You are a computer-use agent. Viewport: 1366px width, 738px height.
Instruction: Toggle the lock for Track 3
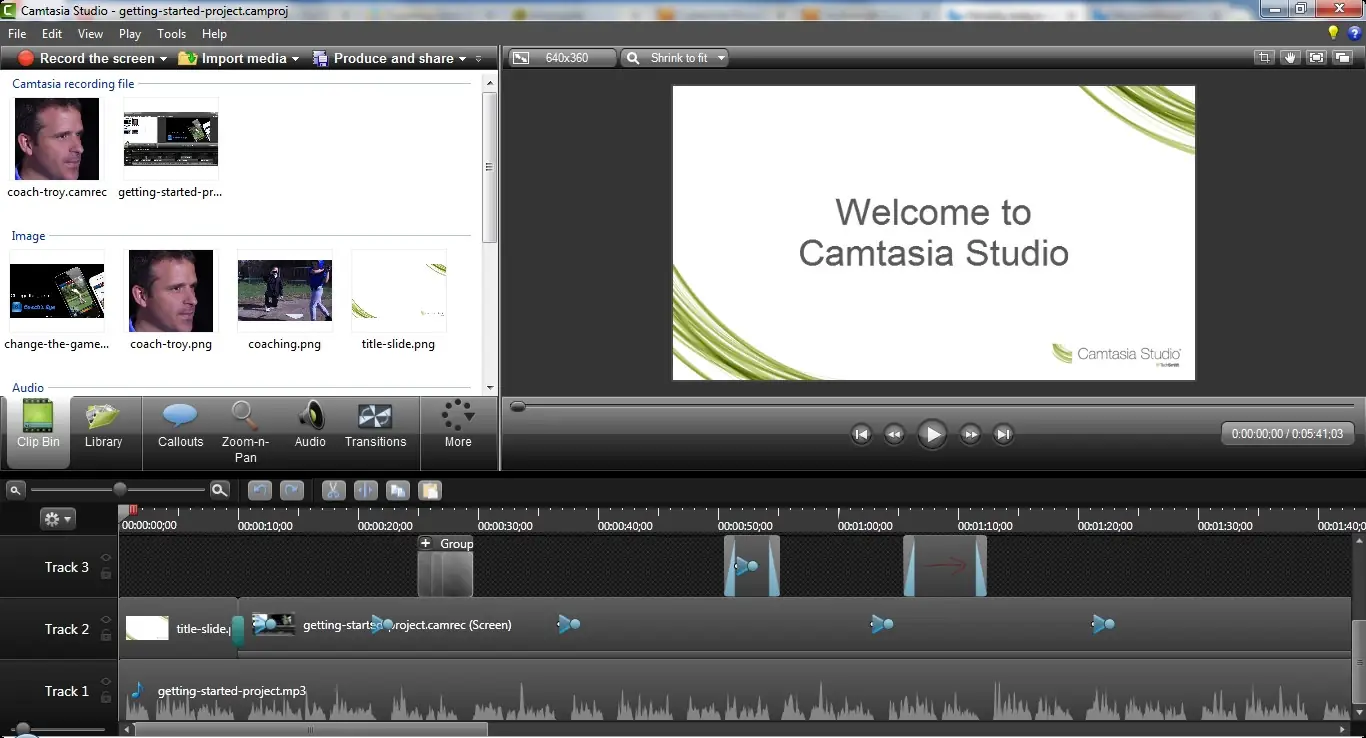pyautogui.click(x=105, y=573)
